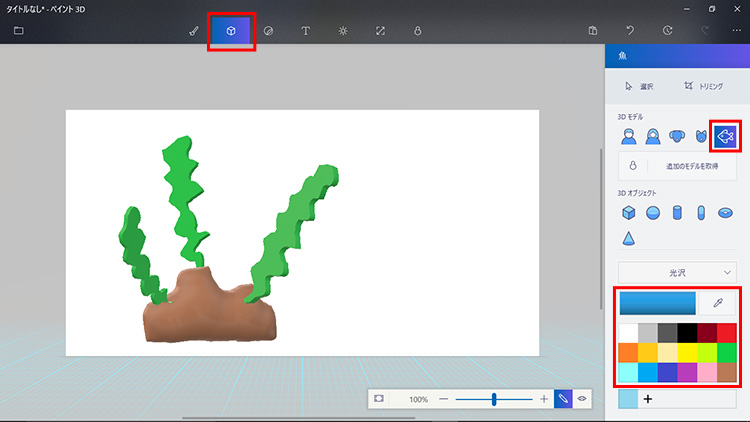The height and width of the screenshot is (422, 750).
Task: Switch to the 3D objects tab
Action: (x=231, y=31)
